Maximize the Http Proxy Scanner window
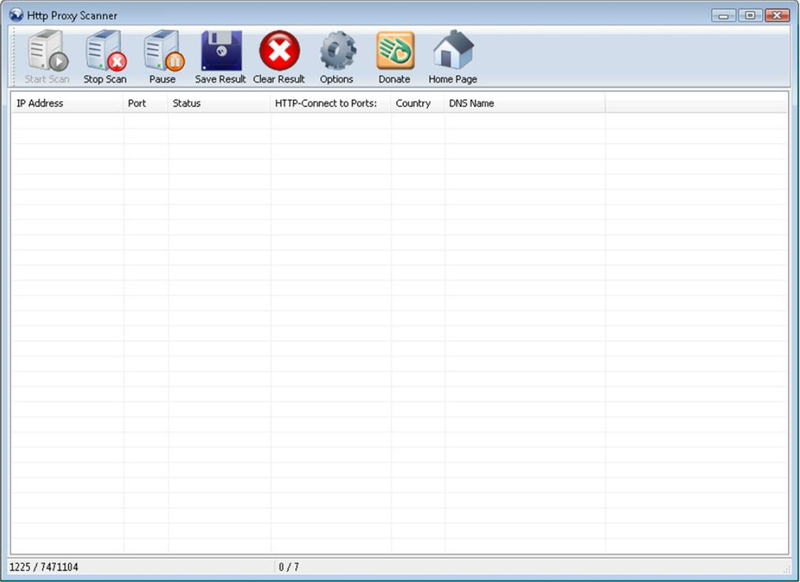Image resolution: width=800 pixels, height=582 pixels. point(750,15)
